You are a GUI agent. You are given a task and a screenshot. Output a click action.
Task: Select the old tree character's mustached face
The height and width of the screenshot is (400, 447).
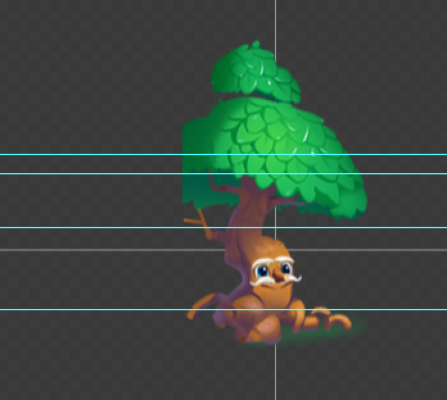pos(276,272)
